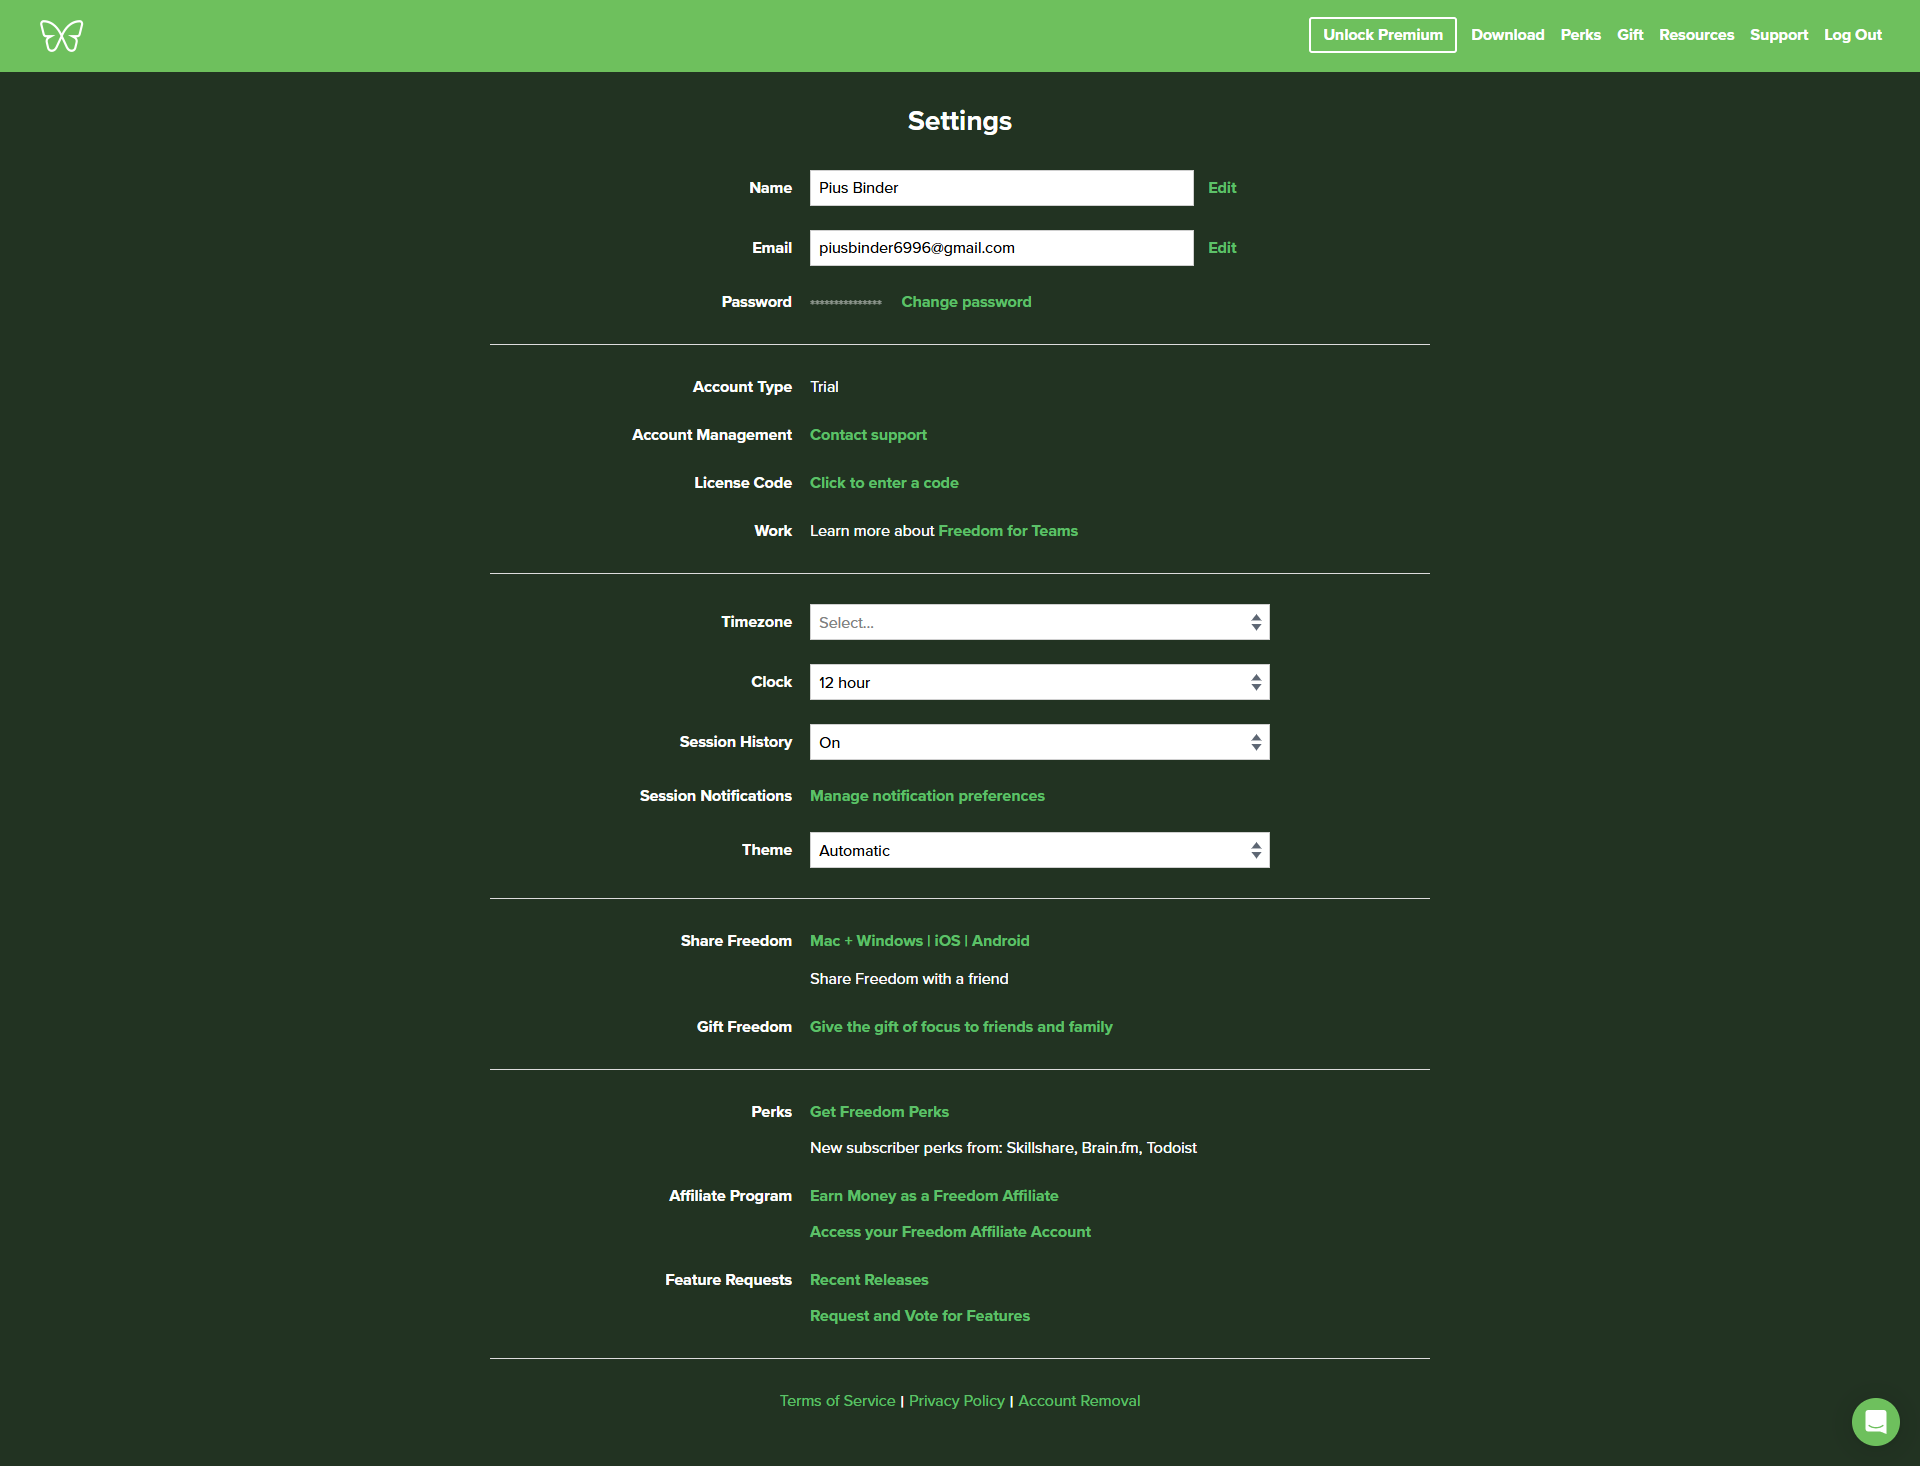Click the Mac + Windows share link
This screenshot has width=1920, height=1466.
866,941
